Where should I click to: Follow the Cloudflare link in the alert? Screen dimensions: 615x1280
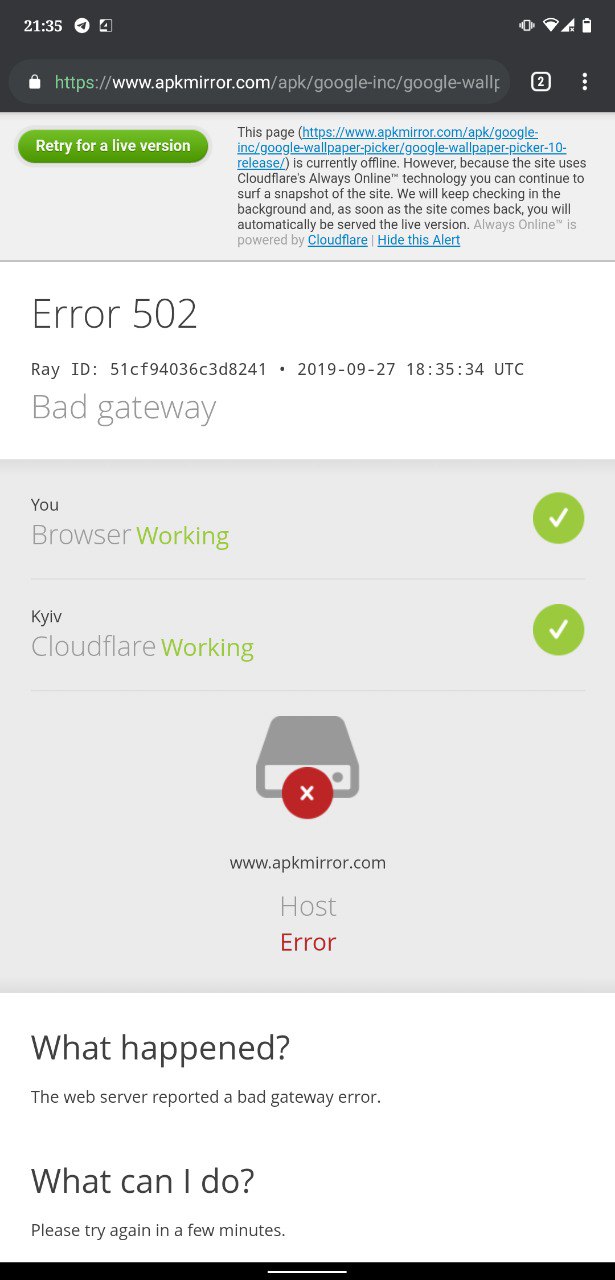[x=337, y=240]
